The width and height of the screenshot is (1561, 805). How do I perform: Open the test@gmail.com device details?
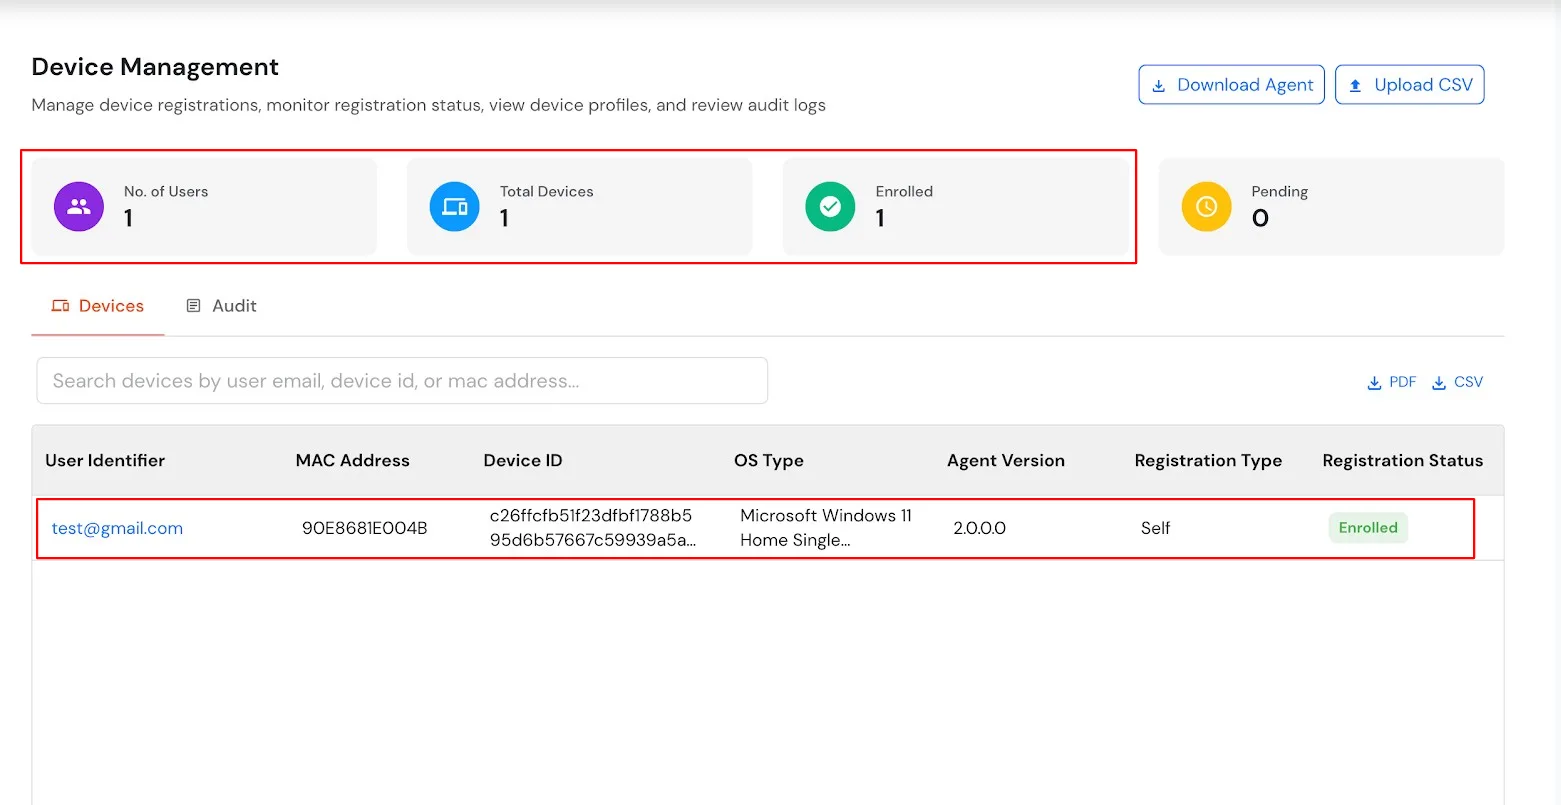(x=117, y=528)
